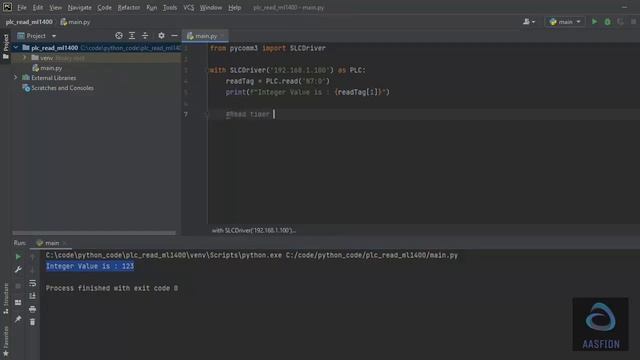Screen dimensions: 640x360
Task: Open the Run menu
Action: click(x=151, y=7)
